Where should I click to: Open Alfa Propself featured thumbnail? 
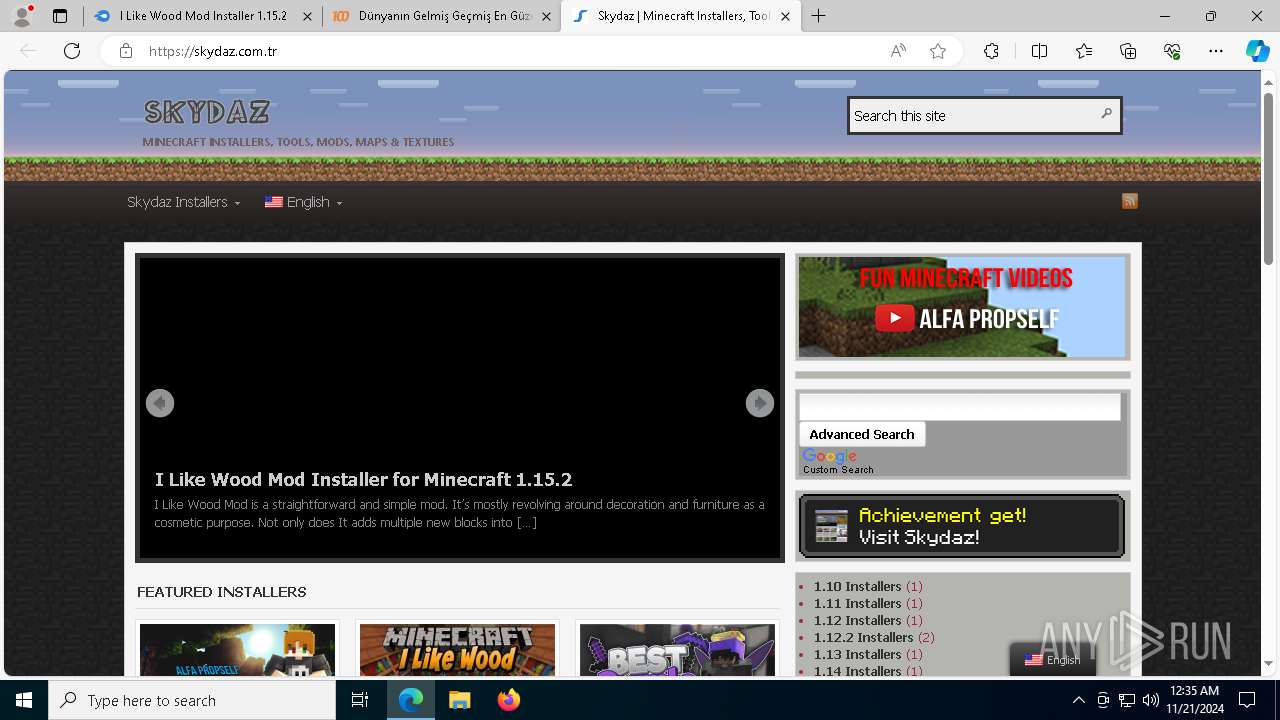[237, 649]
